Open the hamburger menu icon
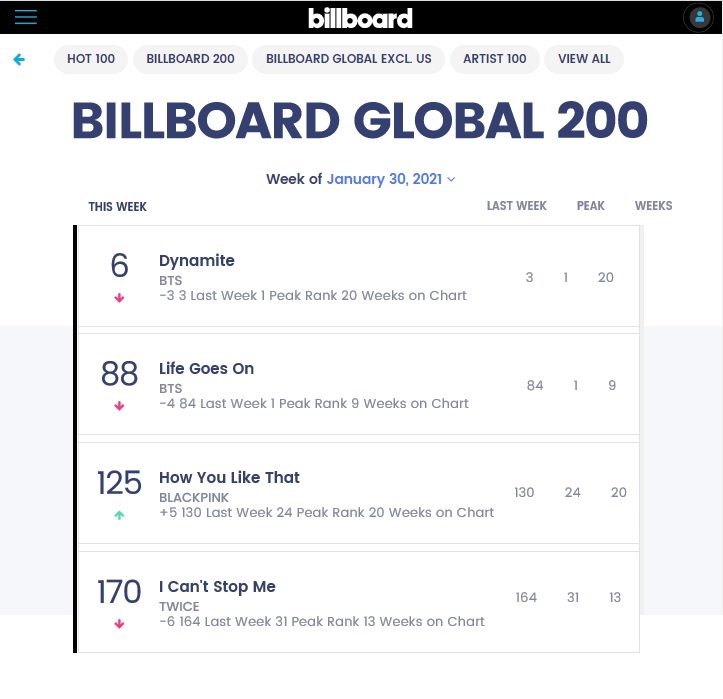Screen dimensions: 723x699 pos(26,17)
